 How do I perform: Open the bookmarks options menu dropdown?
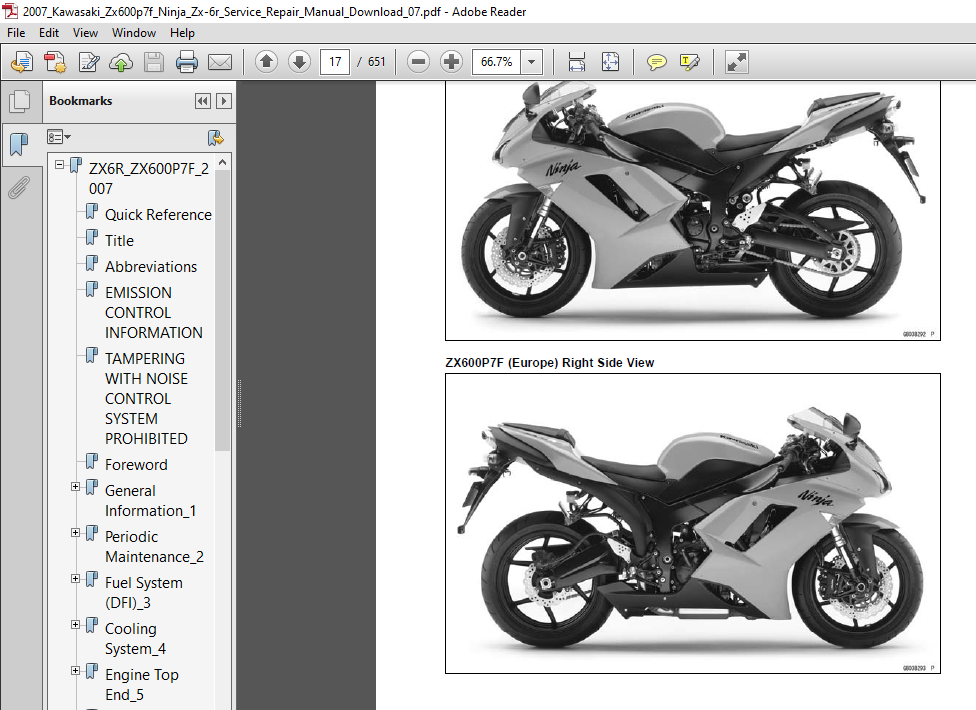(x=59, y=137)
